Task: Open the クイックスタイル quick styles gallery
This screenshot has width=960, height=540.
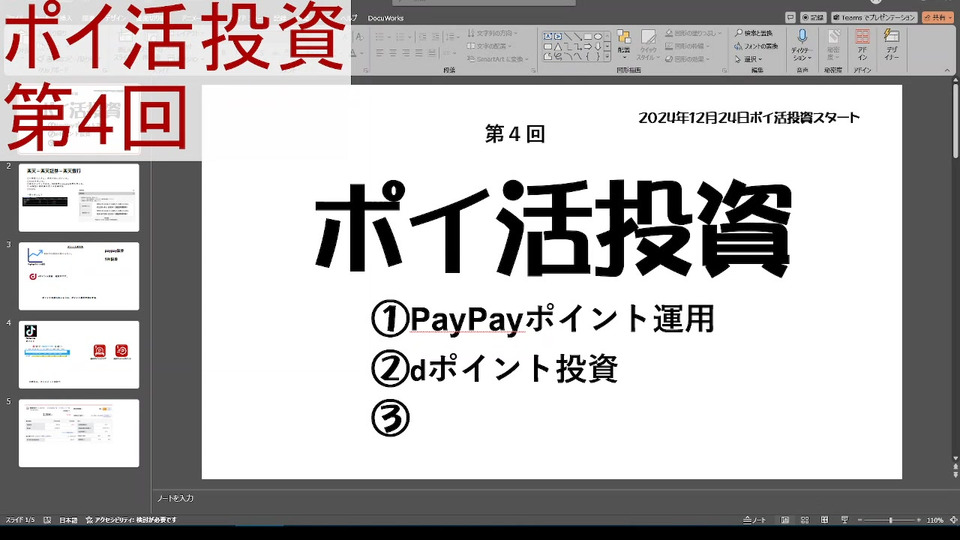Action: tap(648, 45)
